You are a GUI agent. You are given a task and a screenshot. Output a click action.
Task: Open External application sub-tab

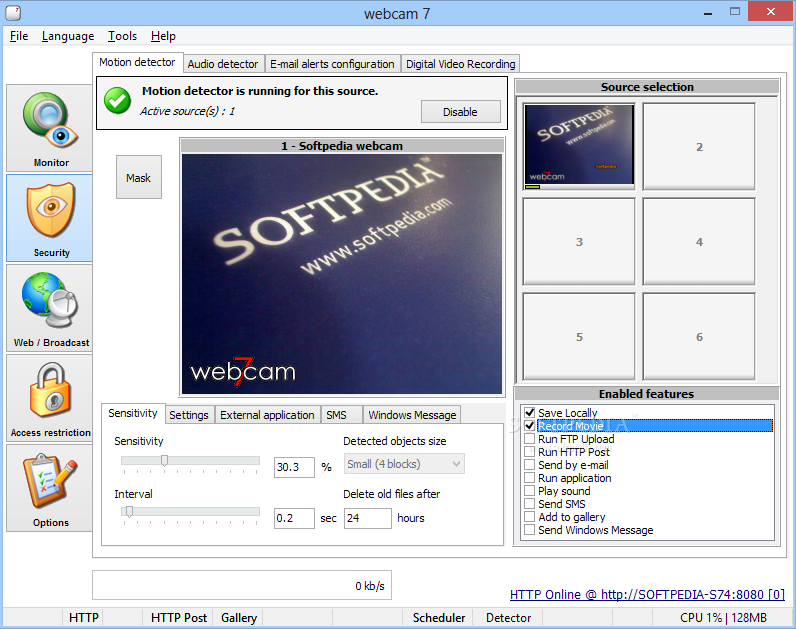click(x=267, y=415)
